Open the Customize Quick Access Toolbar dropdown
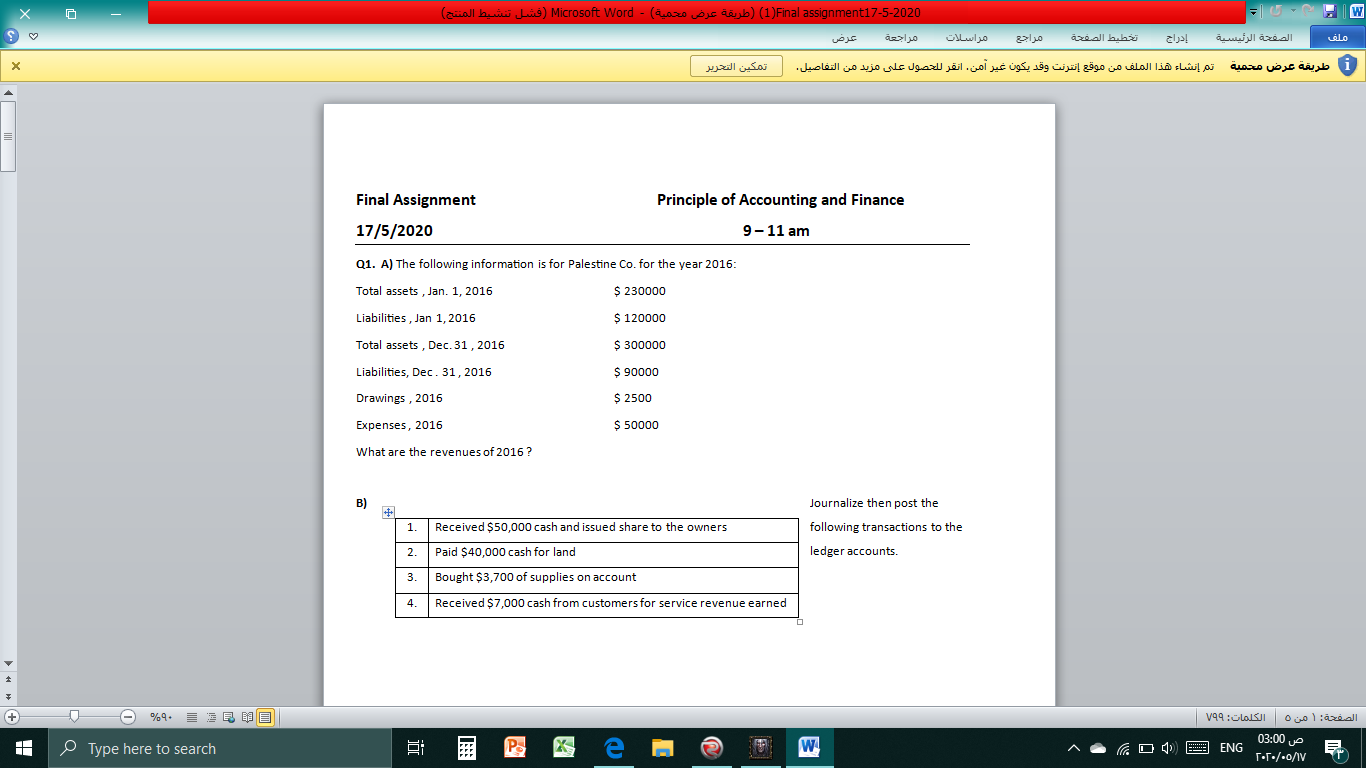Screen dimensions: 1366x768 (x=1253, y=10)
